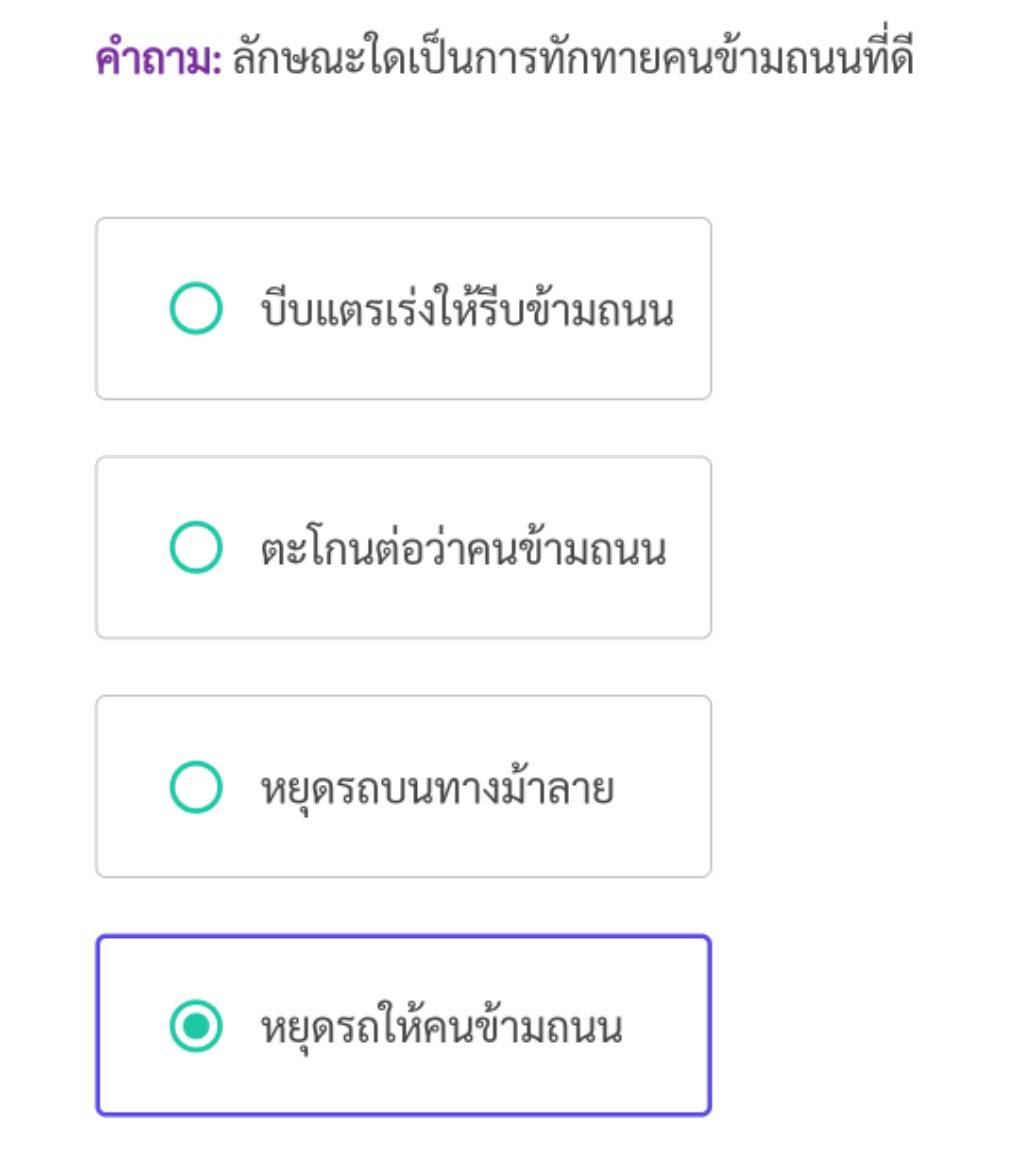Click the answer text บีบแตรเร่งให้รีบข้ามถนน
Image resolution: width=1020 pixels, height=1162 pixels.
click(x=466, y=310)
